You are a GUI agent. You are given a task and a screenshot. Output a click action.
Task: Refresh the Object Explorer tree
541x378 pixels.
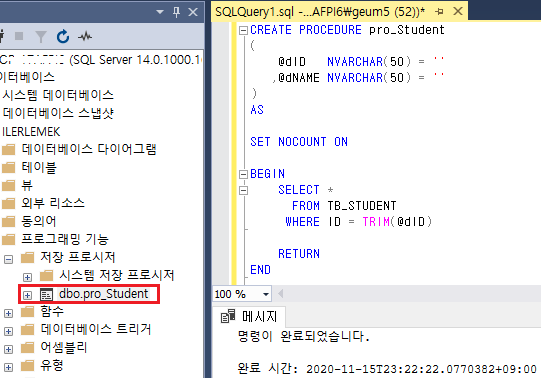(x=63, y=36)
